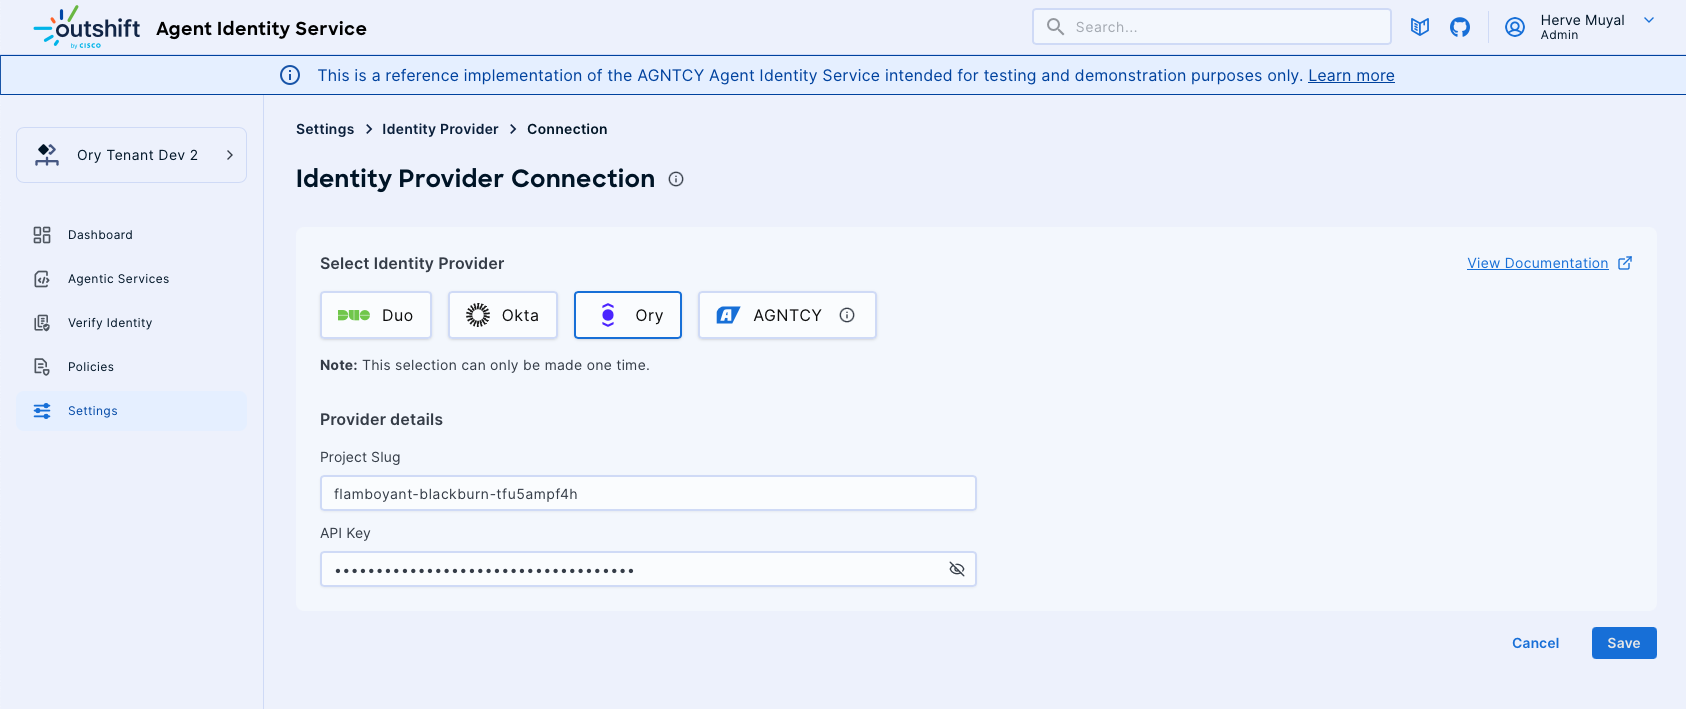Click the header Search field

1212,27
